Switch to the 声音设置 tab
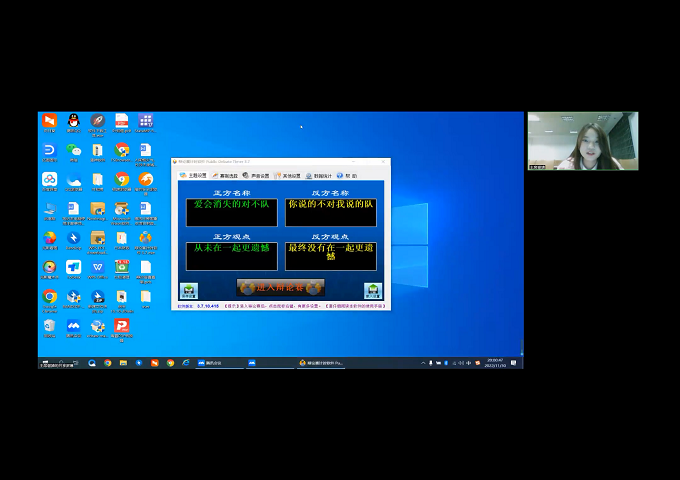Image resolution: width=680 pixels, height=480 pixels. [258, 175]
